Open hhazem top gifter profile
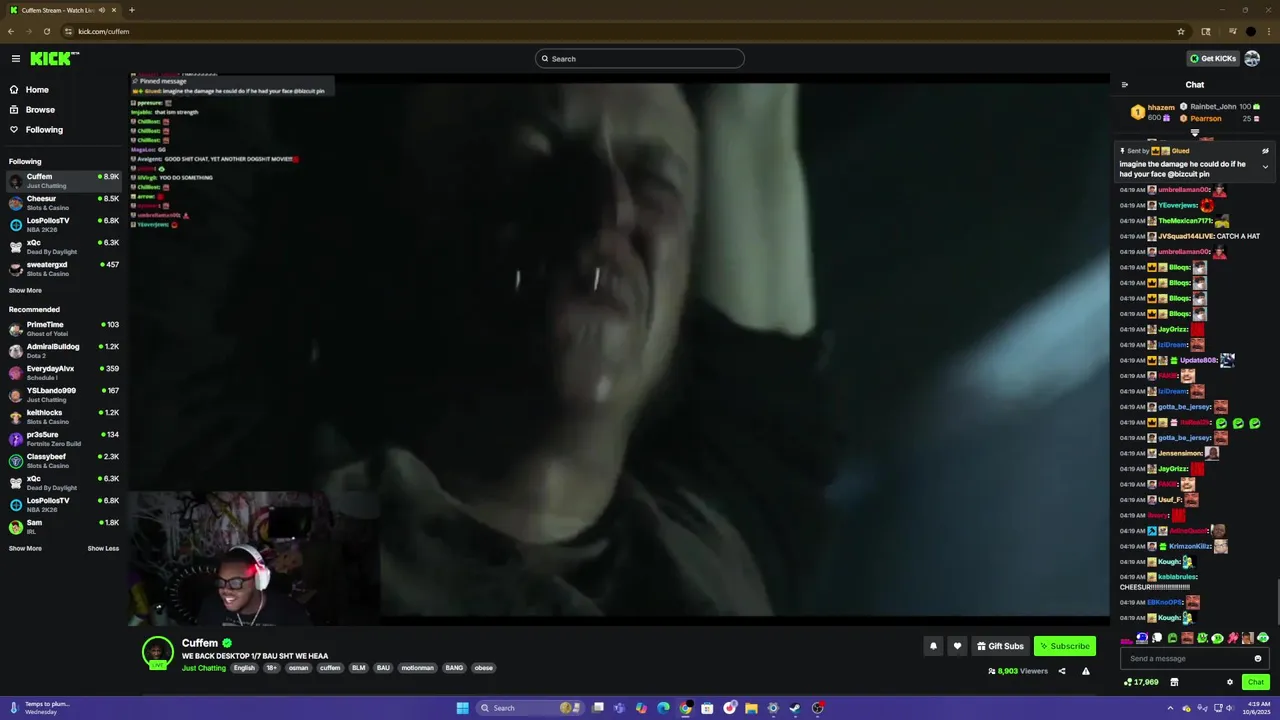The height and width of the screenshot is (720, 1280). point(1161,107)
